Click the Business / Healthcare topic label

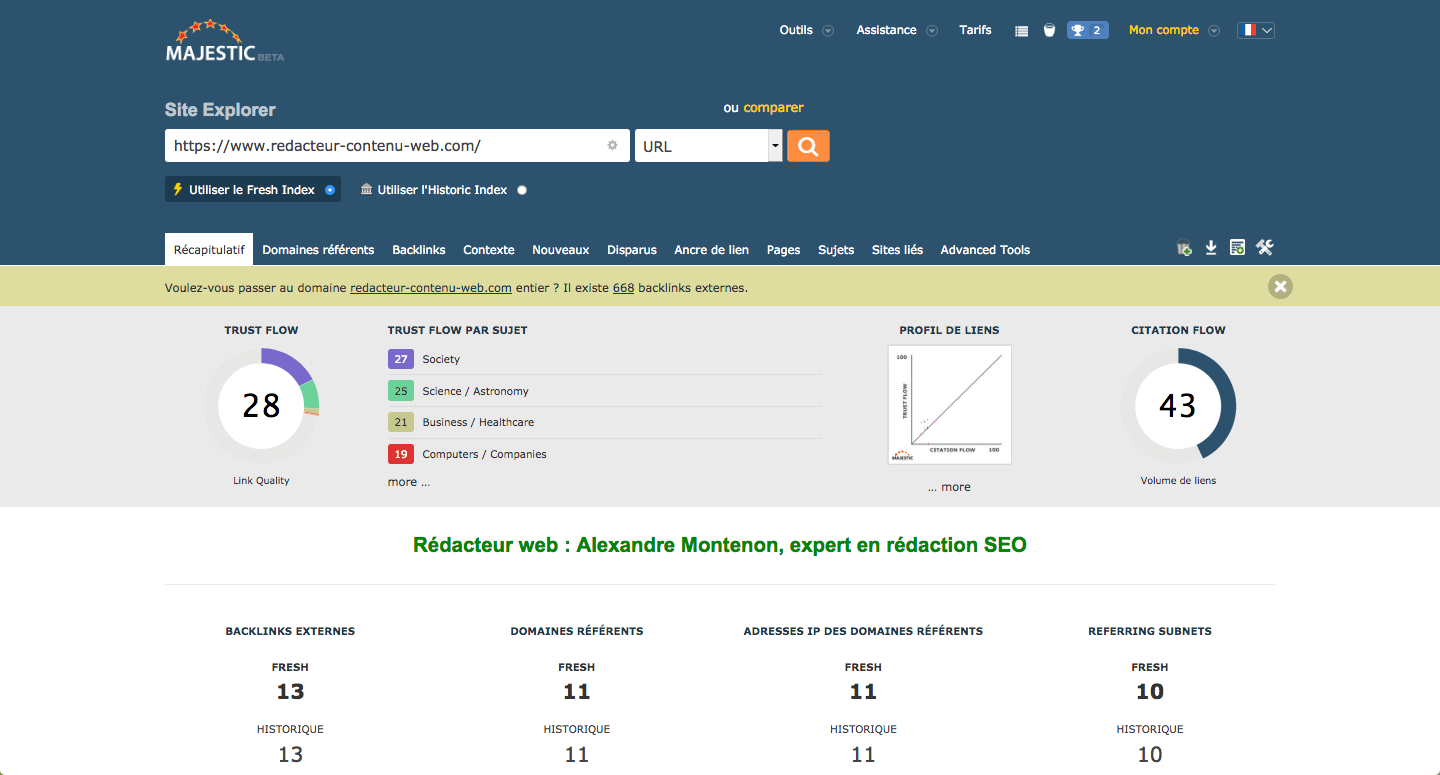[x=478, y=422]
